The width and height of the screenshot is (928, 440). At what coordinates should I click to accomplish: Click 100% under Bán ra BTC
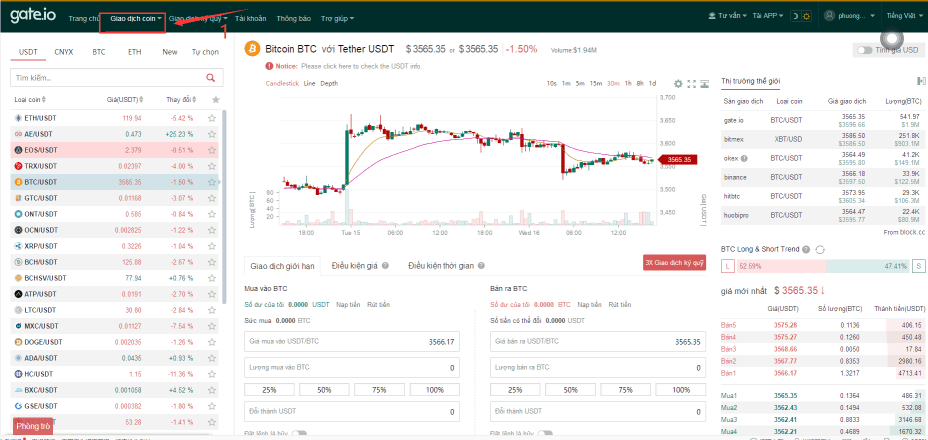681,390
